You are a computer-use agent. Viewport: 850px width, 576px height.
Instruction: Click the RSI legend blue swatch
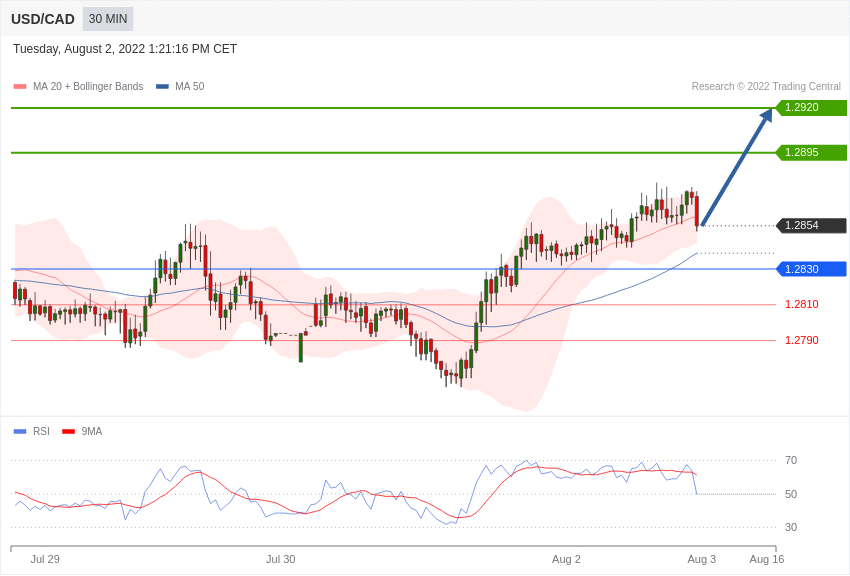click(20, 432)
